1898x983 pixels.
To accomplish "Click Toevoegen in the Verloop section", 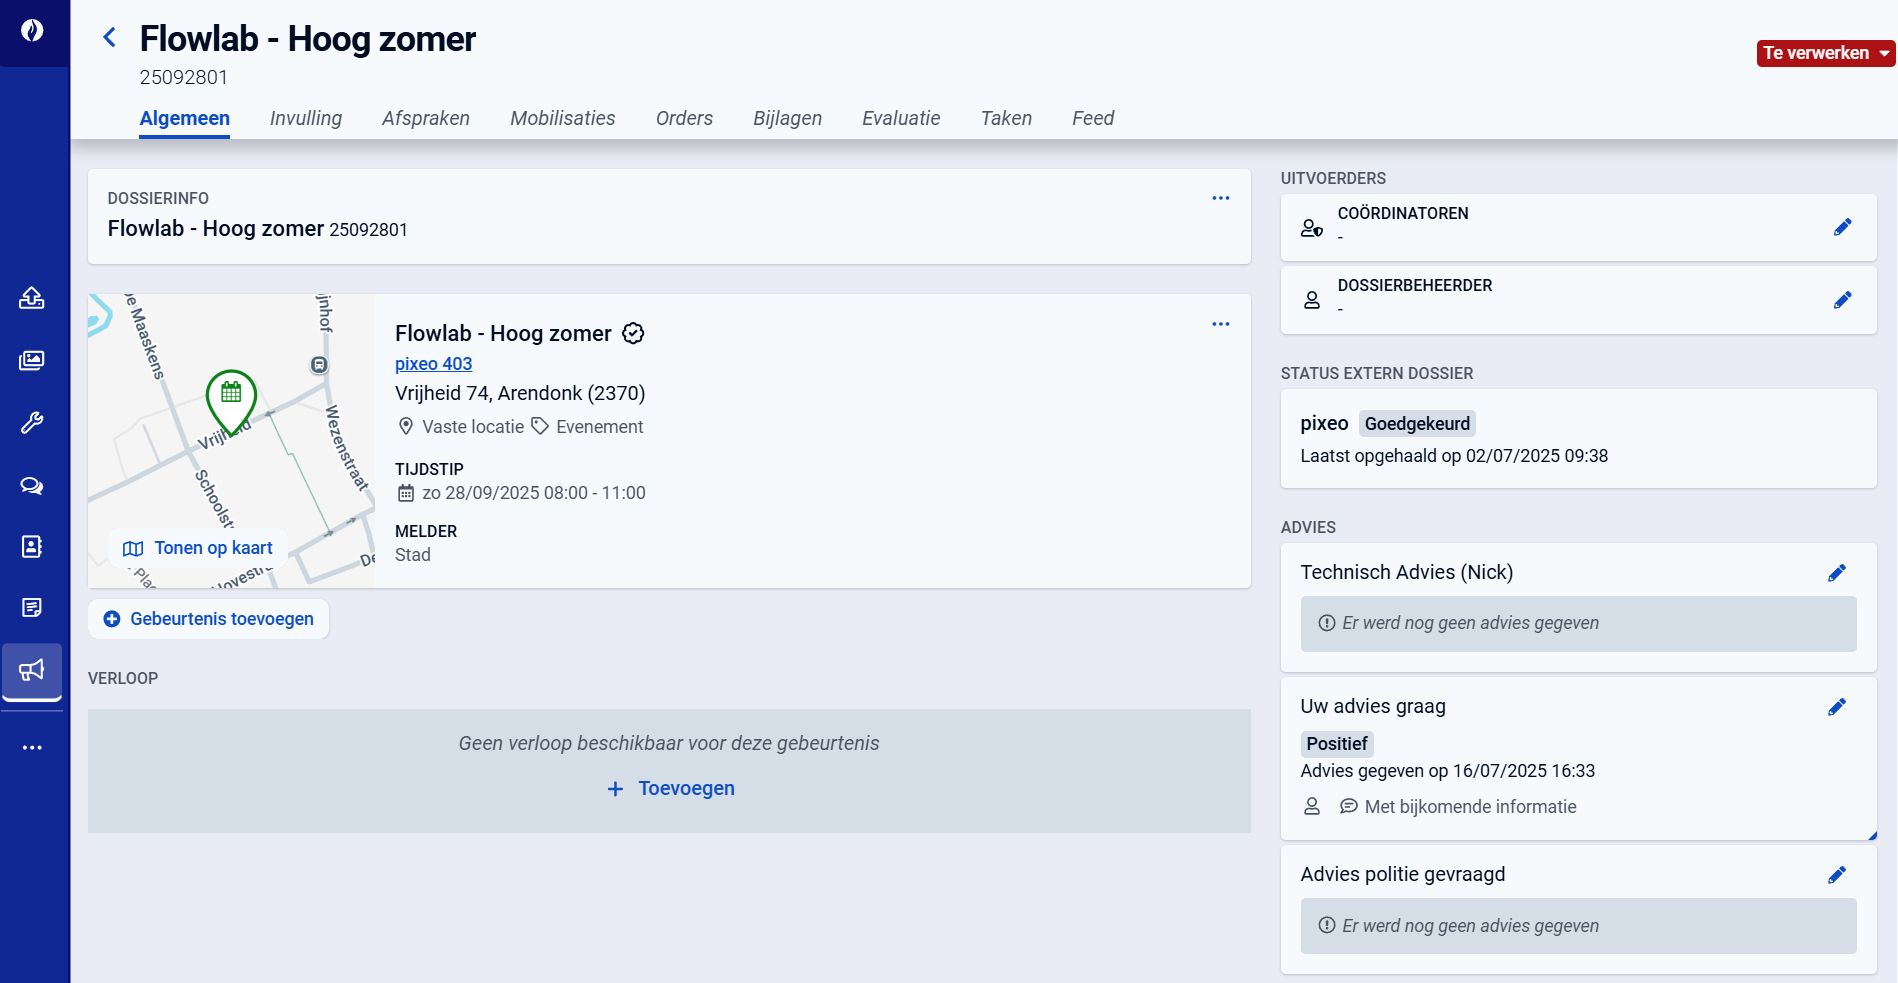I will pyautogui.click(x=671, y=788).
